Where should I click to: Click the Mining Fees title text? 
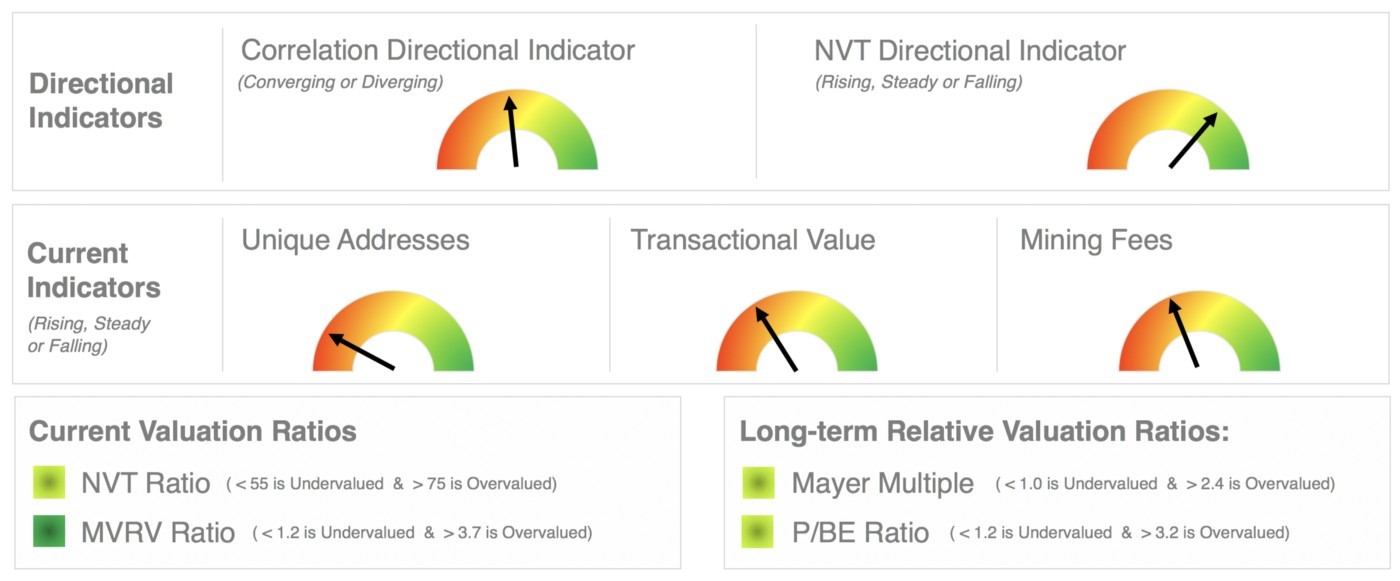1096,240
